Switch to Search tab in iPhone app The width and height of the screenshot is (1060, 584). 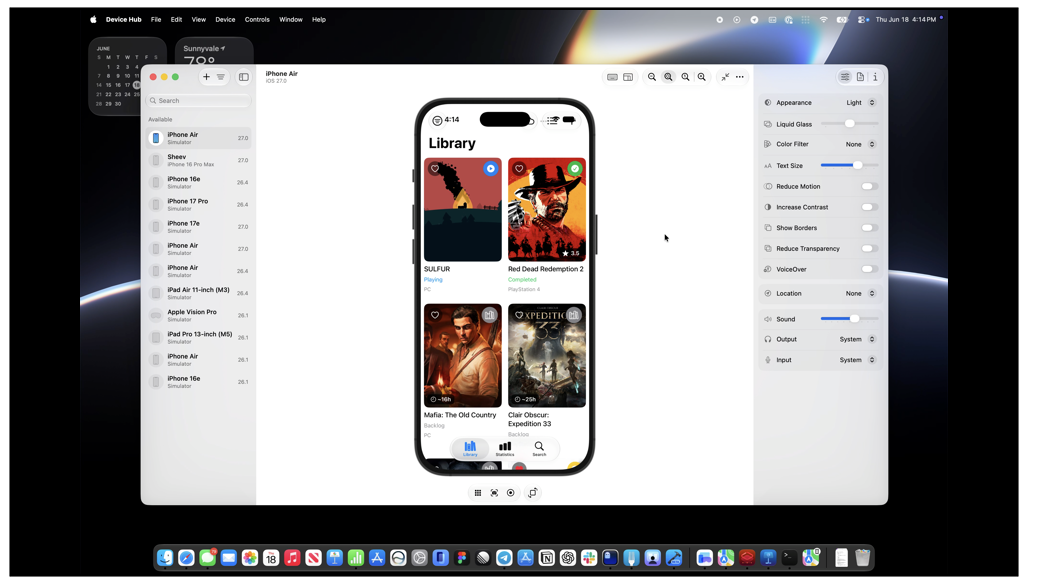click(539, 449)
